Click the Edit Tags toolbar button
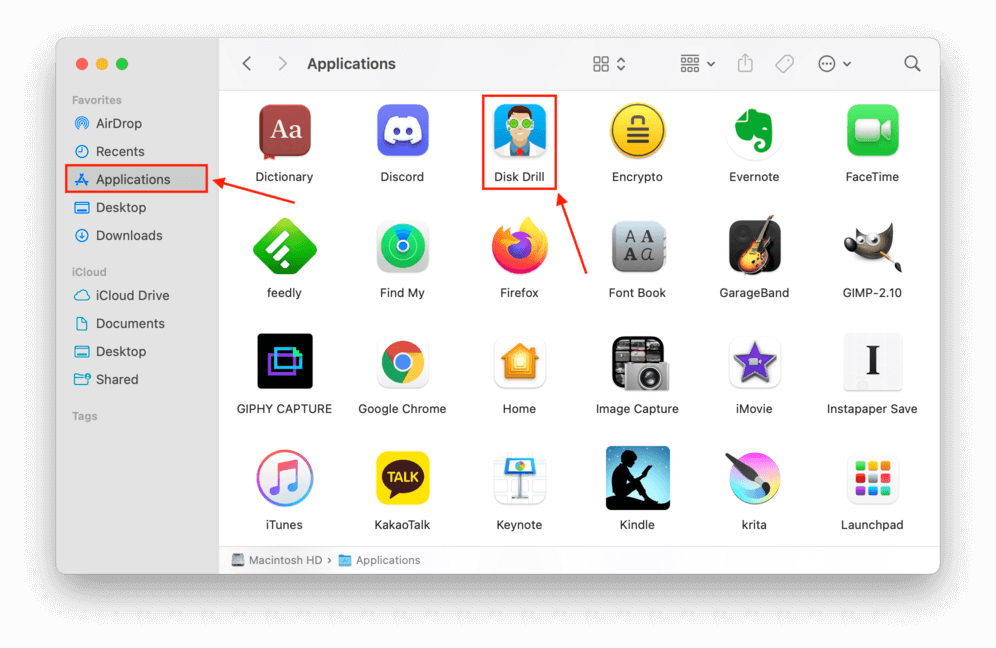The height and width of the screenshot is (648, 996). click(784, 64)
